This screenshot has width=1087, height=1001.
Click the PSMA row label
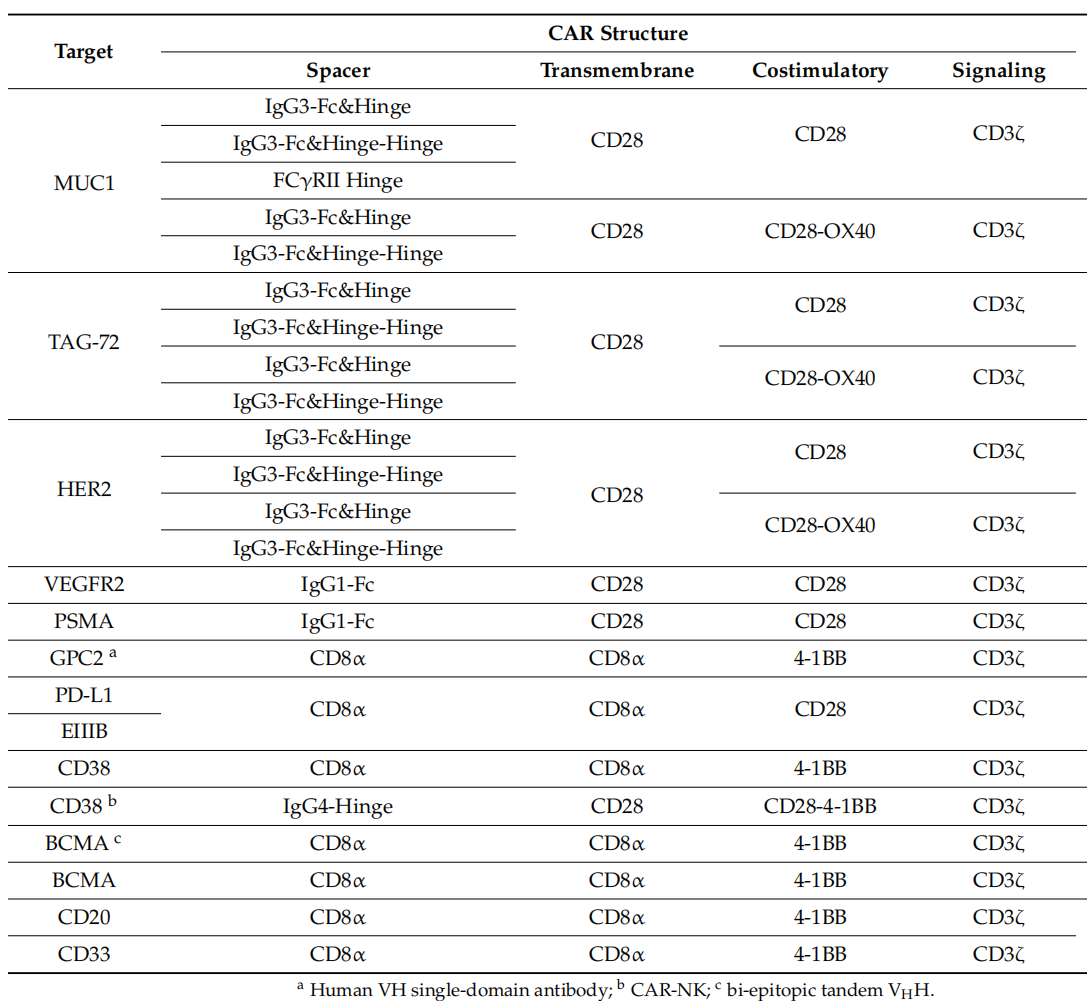pos(84,622)
